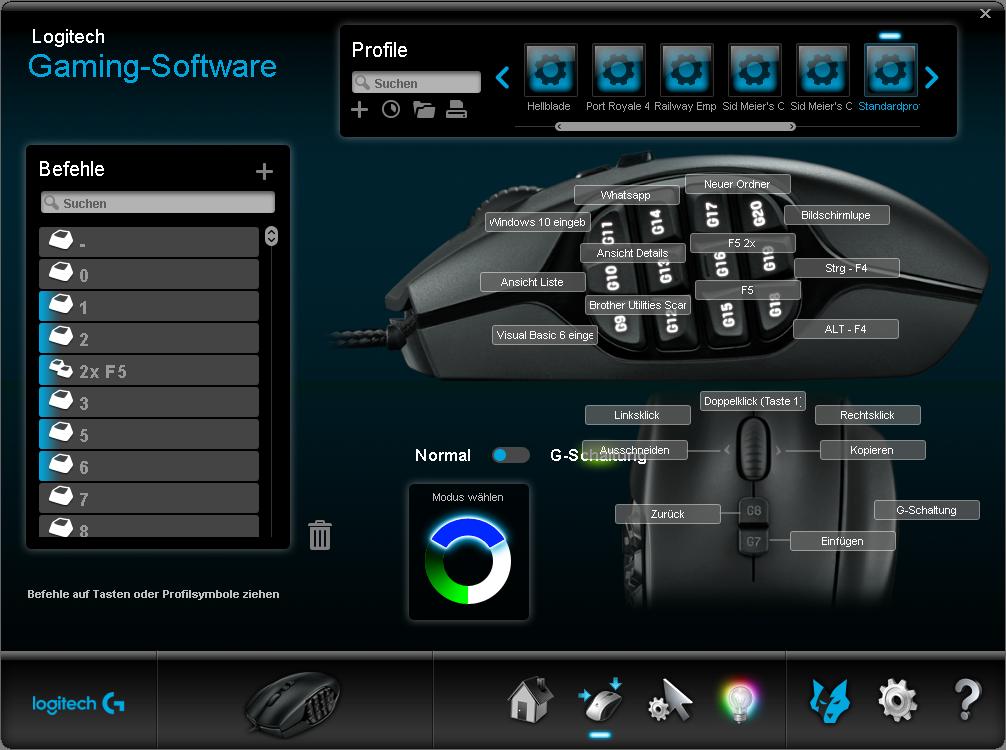Select command '3' in Befehle list
The image size is (1006, 750).
tap(149, 403)
